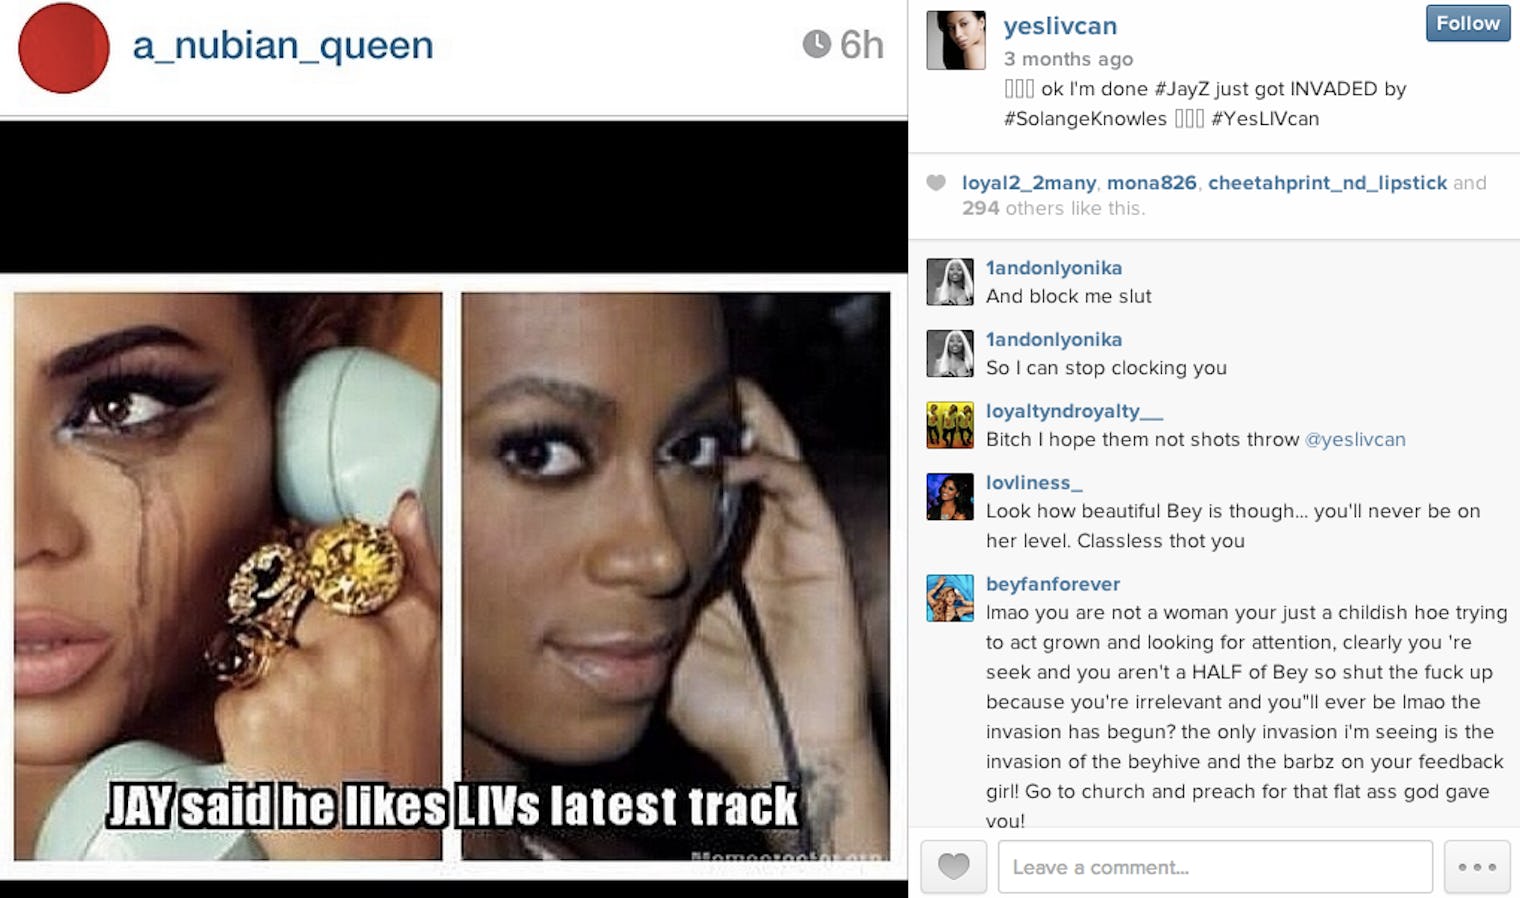Open yeslivcan username link
The image size is (1520, 898).
click(1060, 26)
